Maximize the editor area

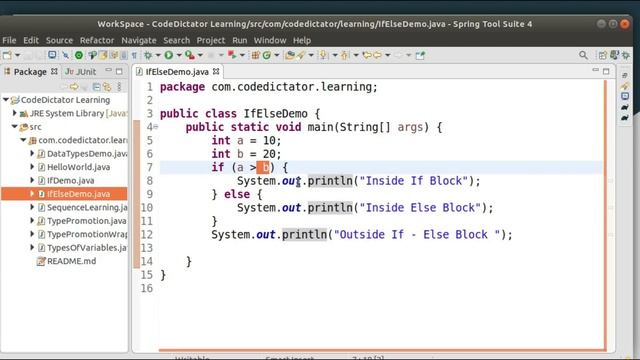click(x=607, y=71)
